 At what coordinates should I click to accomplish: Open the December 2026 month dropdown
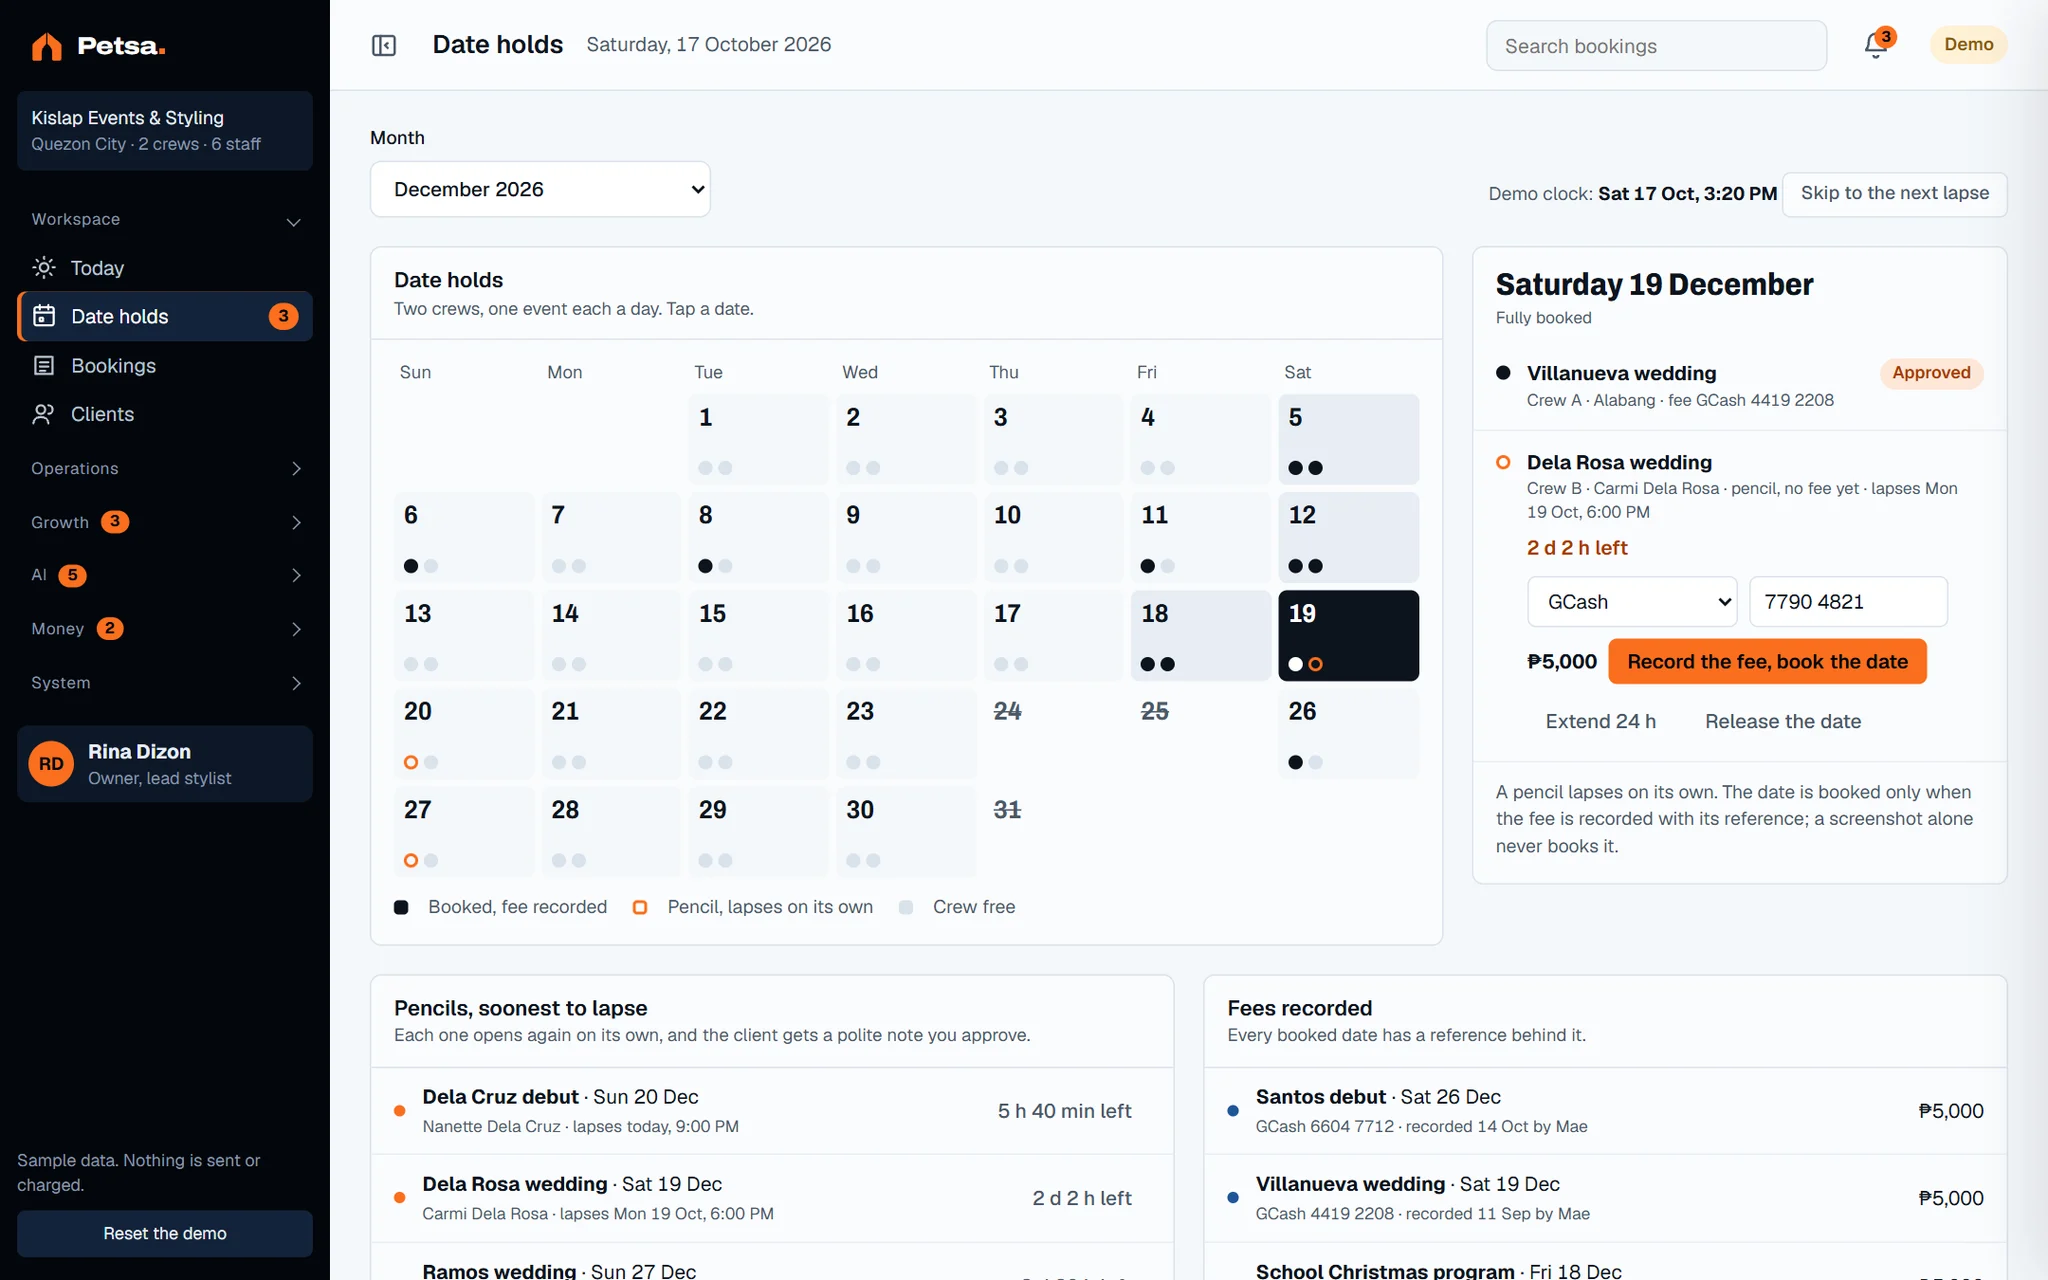(540, 189)
